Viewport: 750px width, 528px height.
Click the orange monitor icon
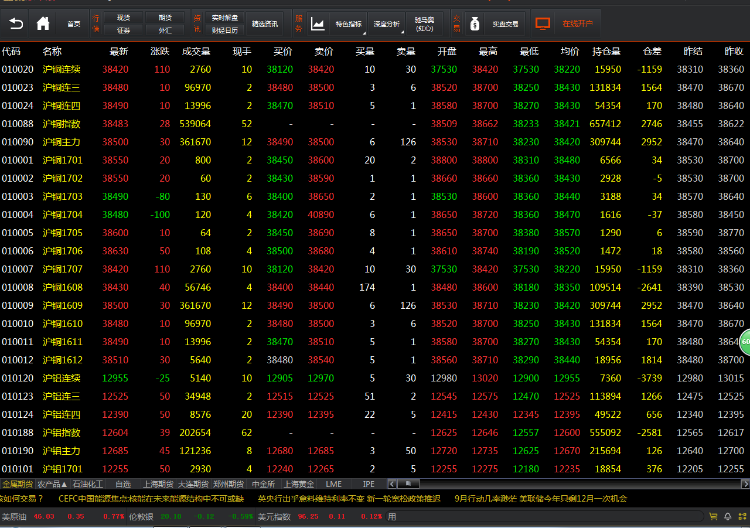(542, 23)
